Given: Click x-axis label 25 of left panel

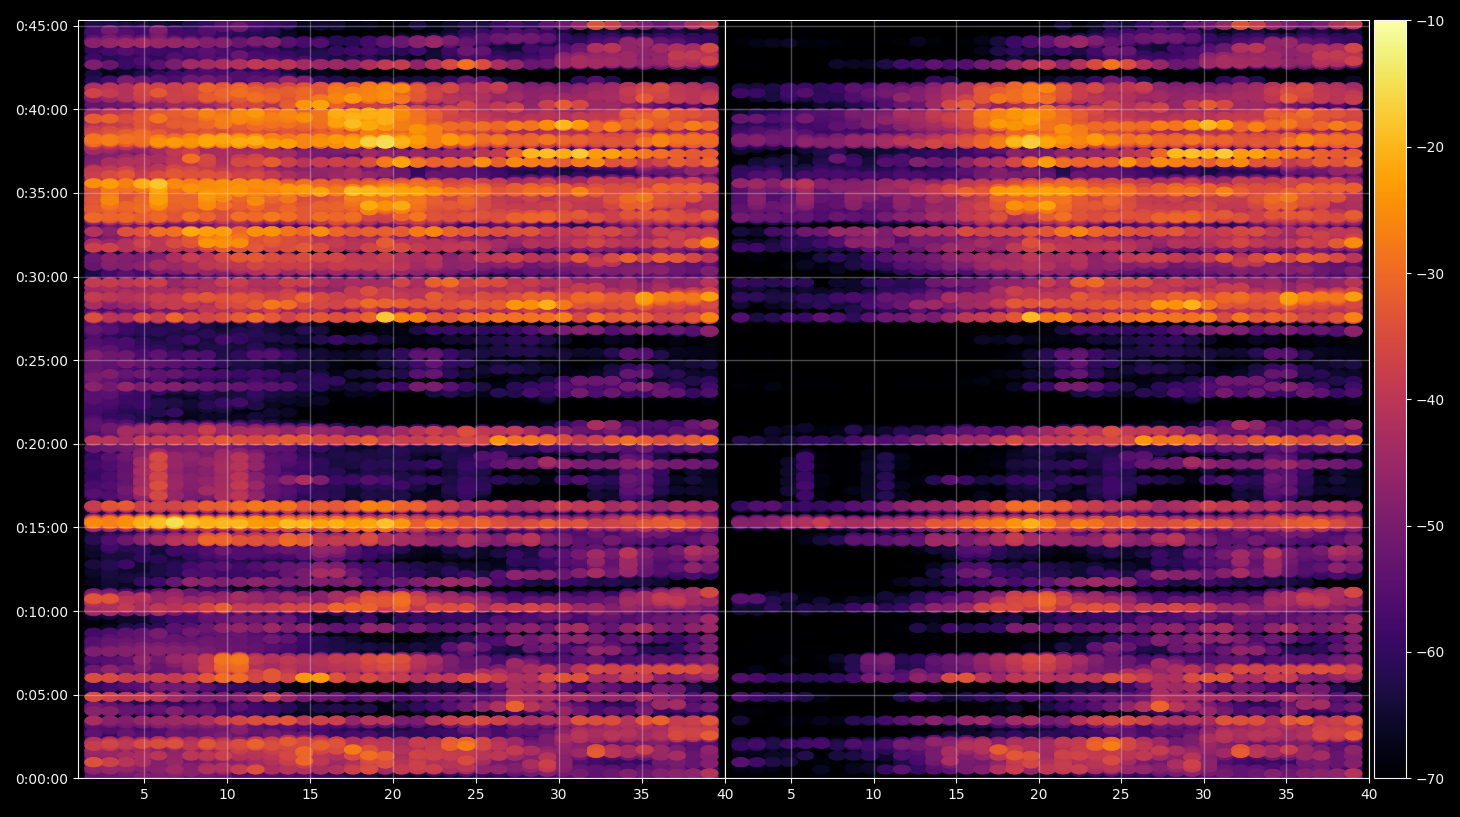Looking at the screenshot, I should [475, 795].
